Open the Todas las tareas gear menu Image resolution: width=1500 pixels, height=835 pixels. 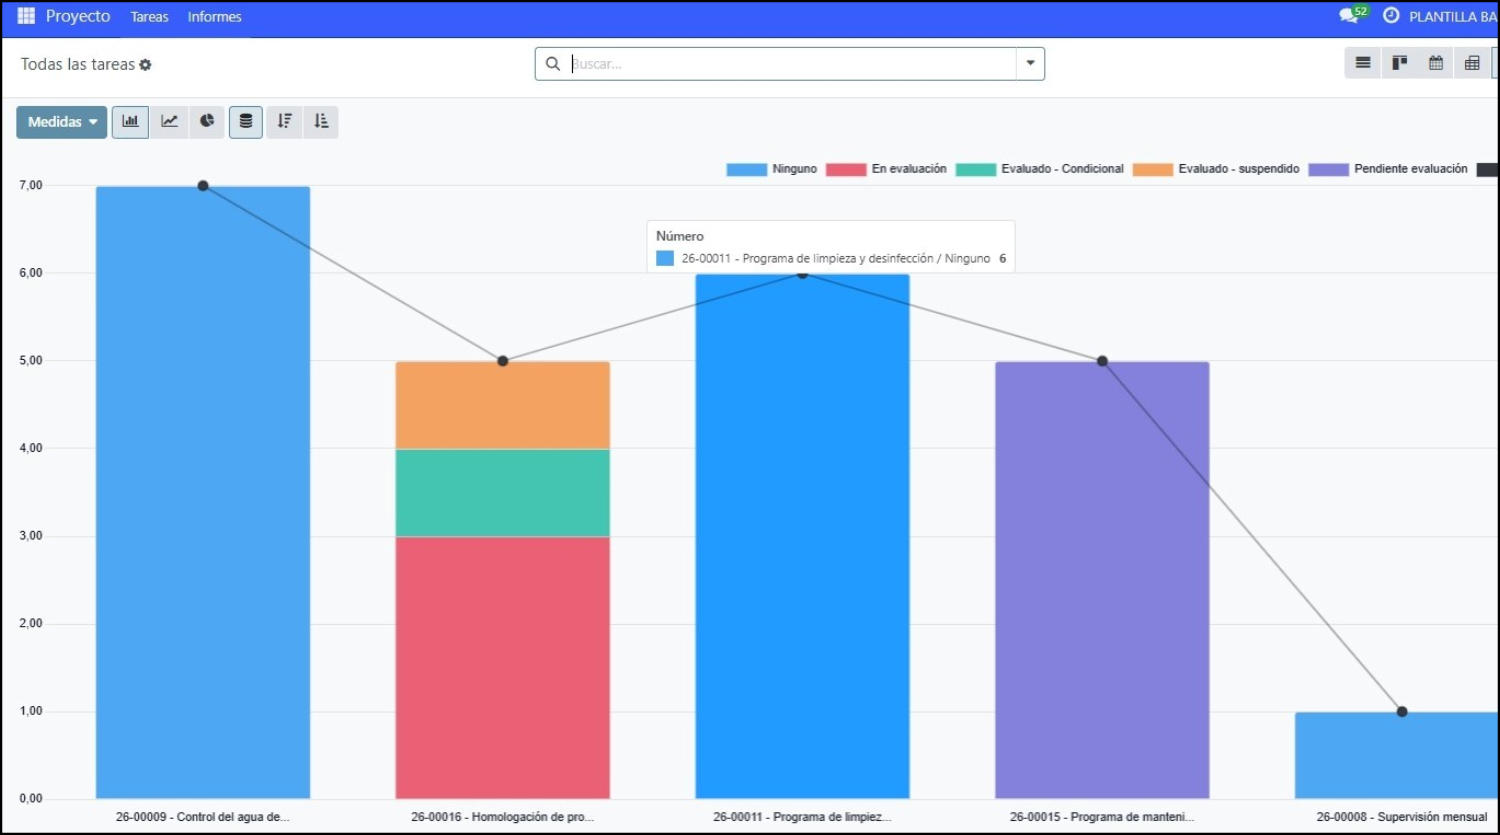coord(145,65)
